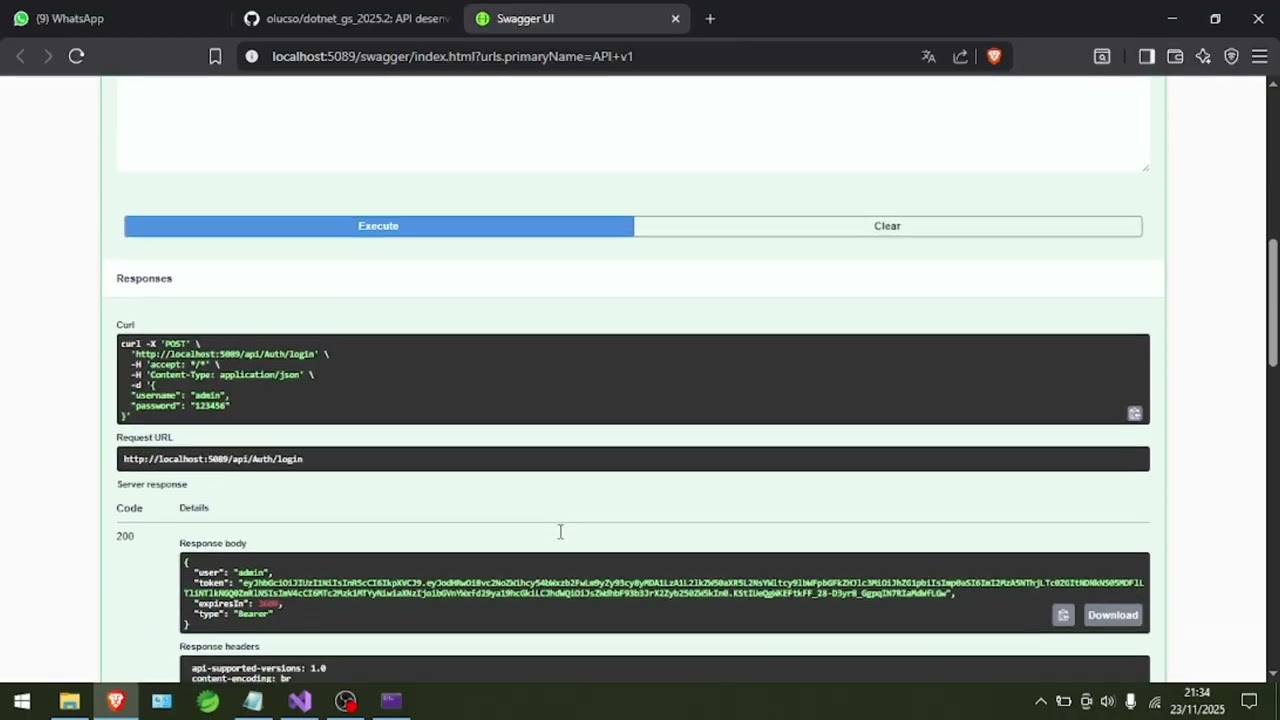
Task: Click the "Server response" label
Action: point(152,484)
